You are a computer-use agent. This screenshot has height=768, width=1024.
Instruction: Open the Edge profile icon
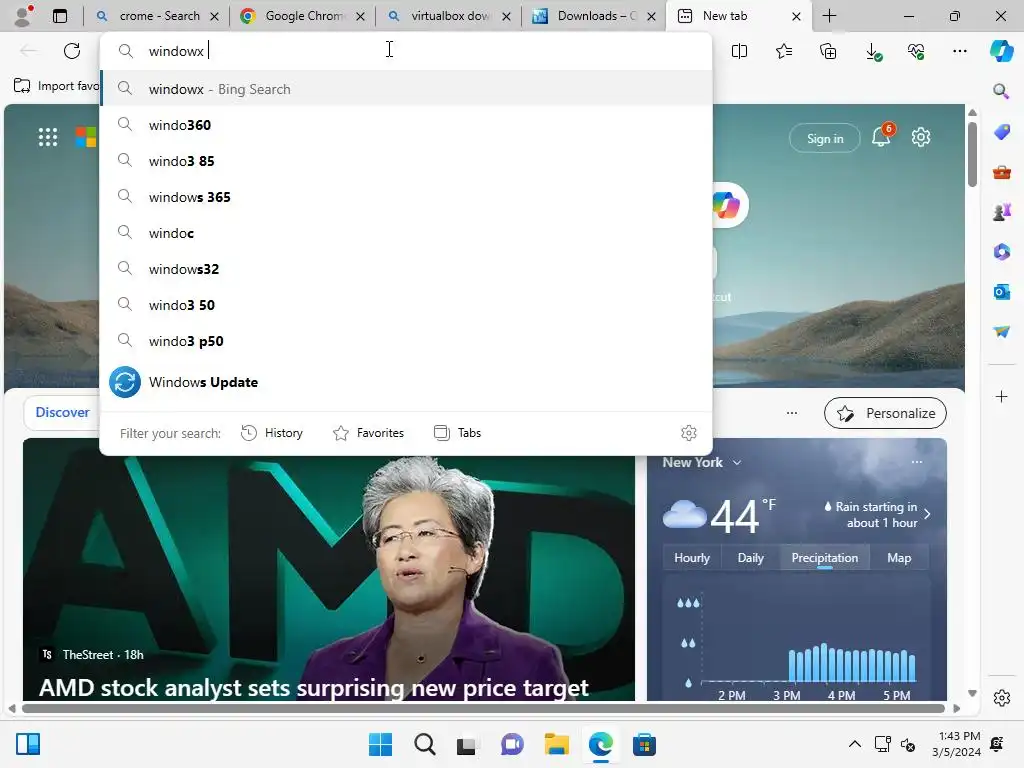[23, 16]
